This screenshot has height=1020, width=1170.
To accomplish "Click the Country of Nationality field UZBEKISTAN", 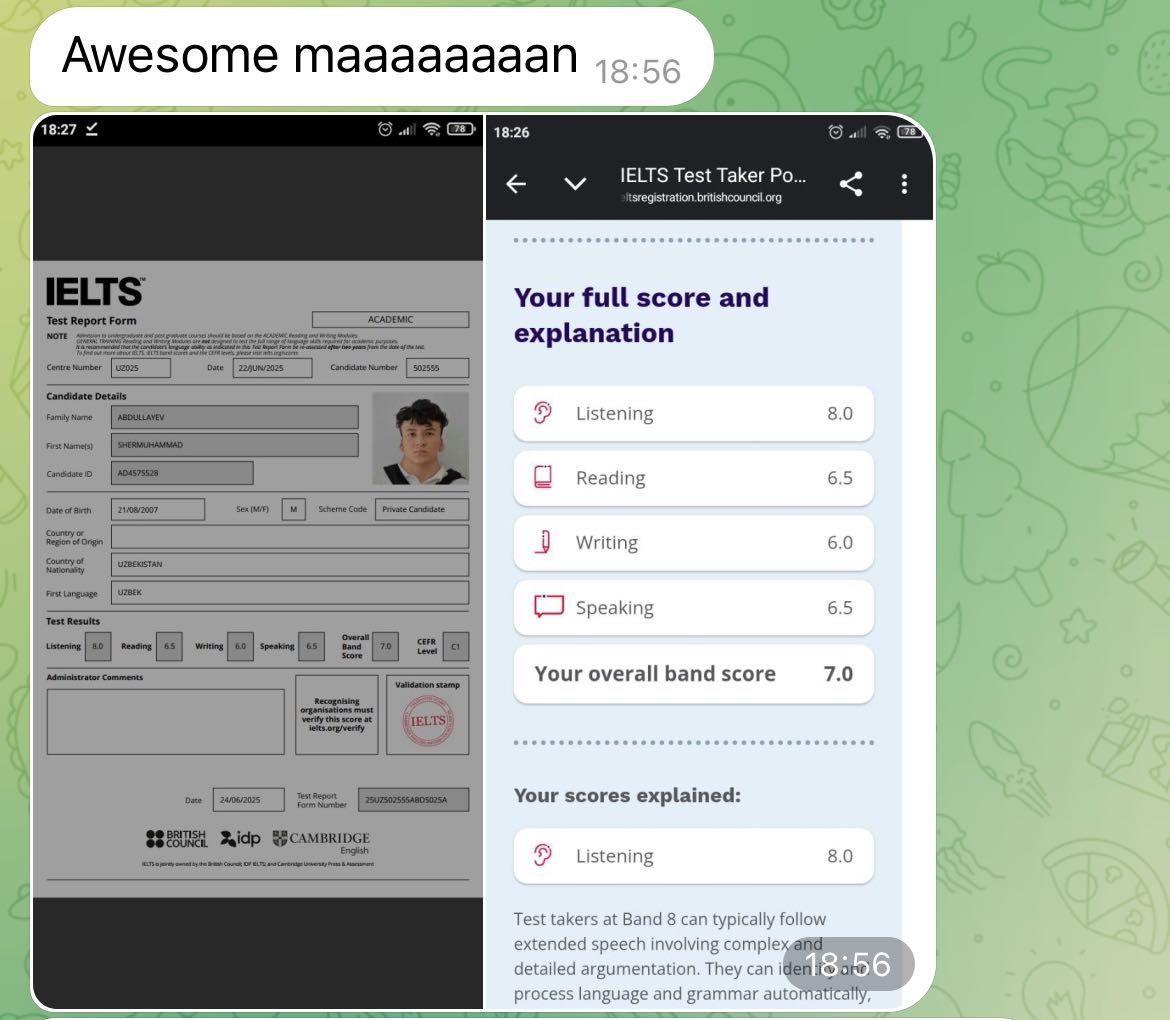I will pos(290,564).
